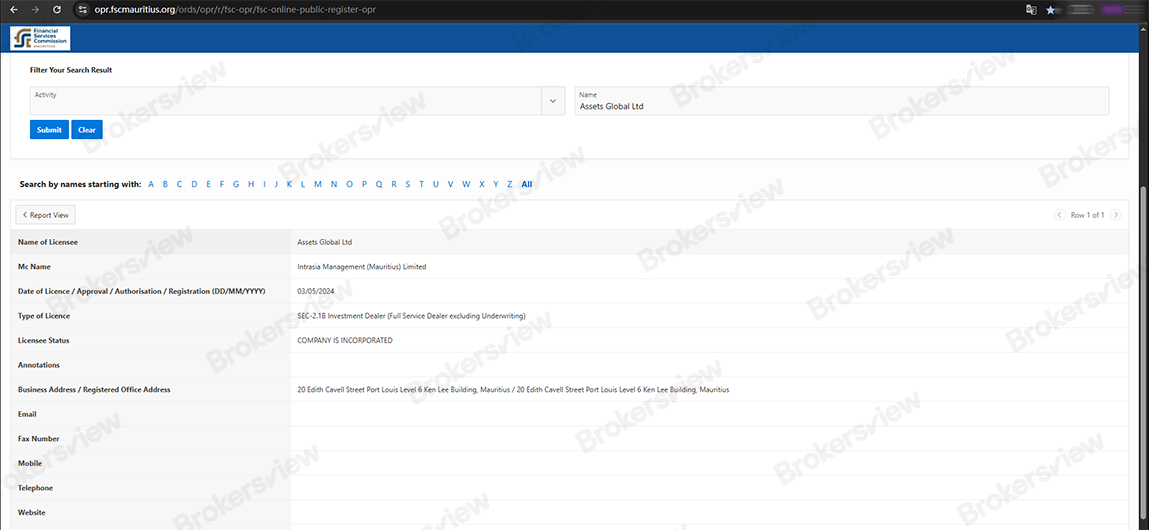This screenshot has height=530, width=1149.
Task: Reload the current page
Action: point(57,9)
